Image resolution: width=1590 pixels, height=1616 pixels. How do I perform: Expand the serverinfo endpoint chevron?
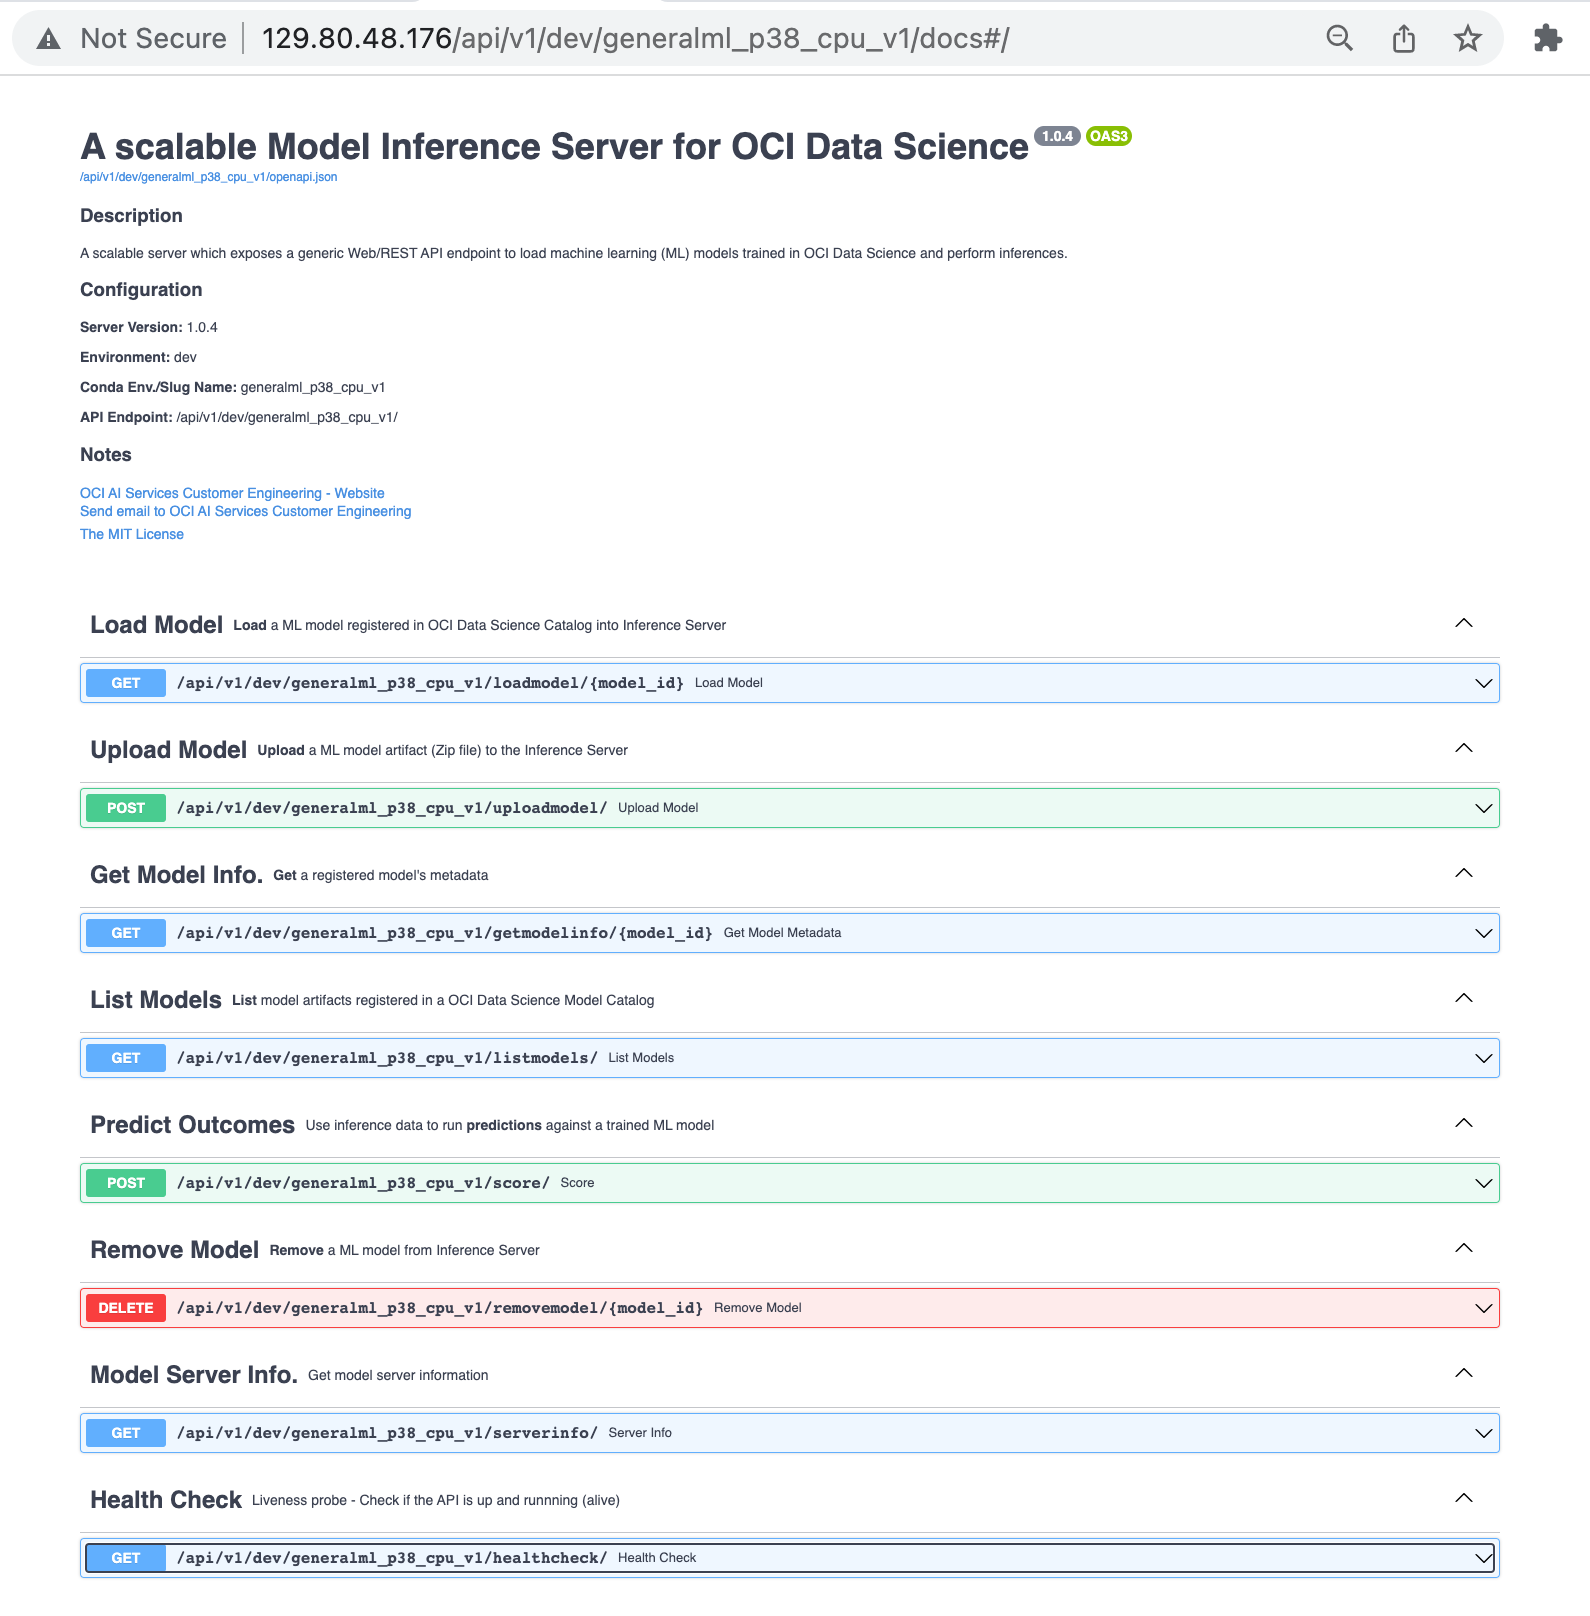pyautogui.click(x=1484, y=1433)
